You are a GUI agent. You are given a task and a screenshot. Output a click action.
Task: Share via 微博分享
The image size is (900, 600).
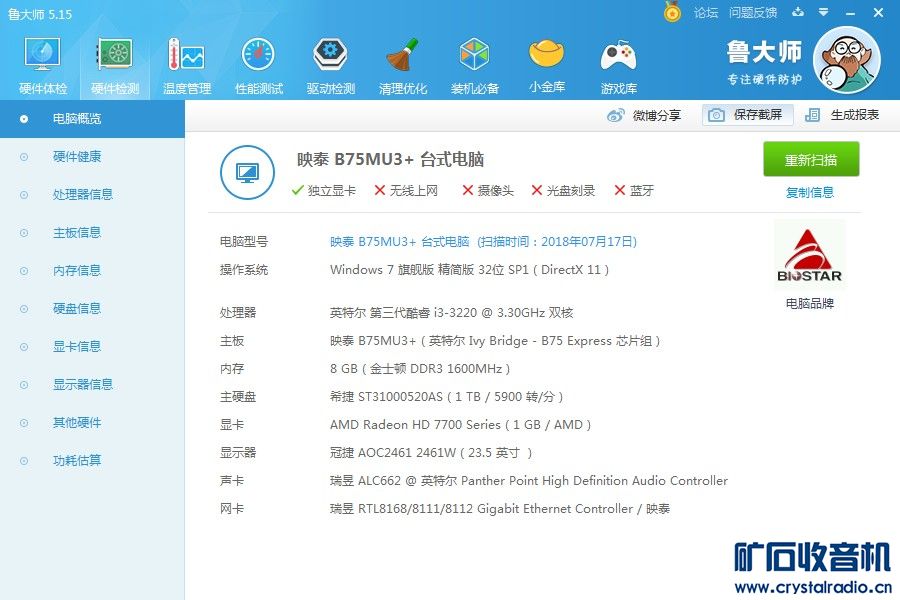[645, 115]
